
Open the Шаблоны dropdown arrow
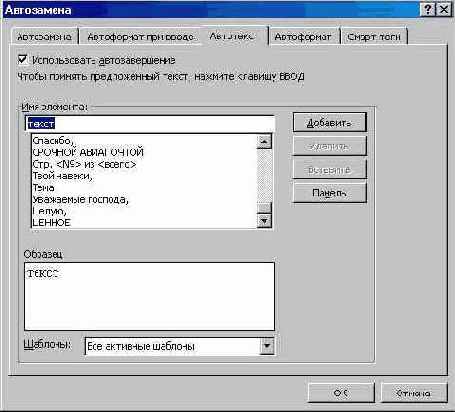[x=267, y=346]
